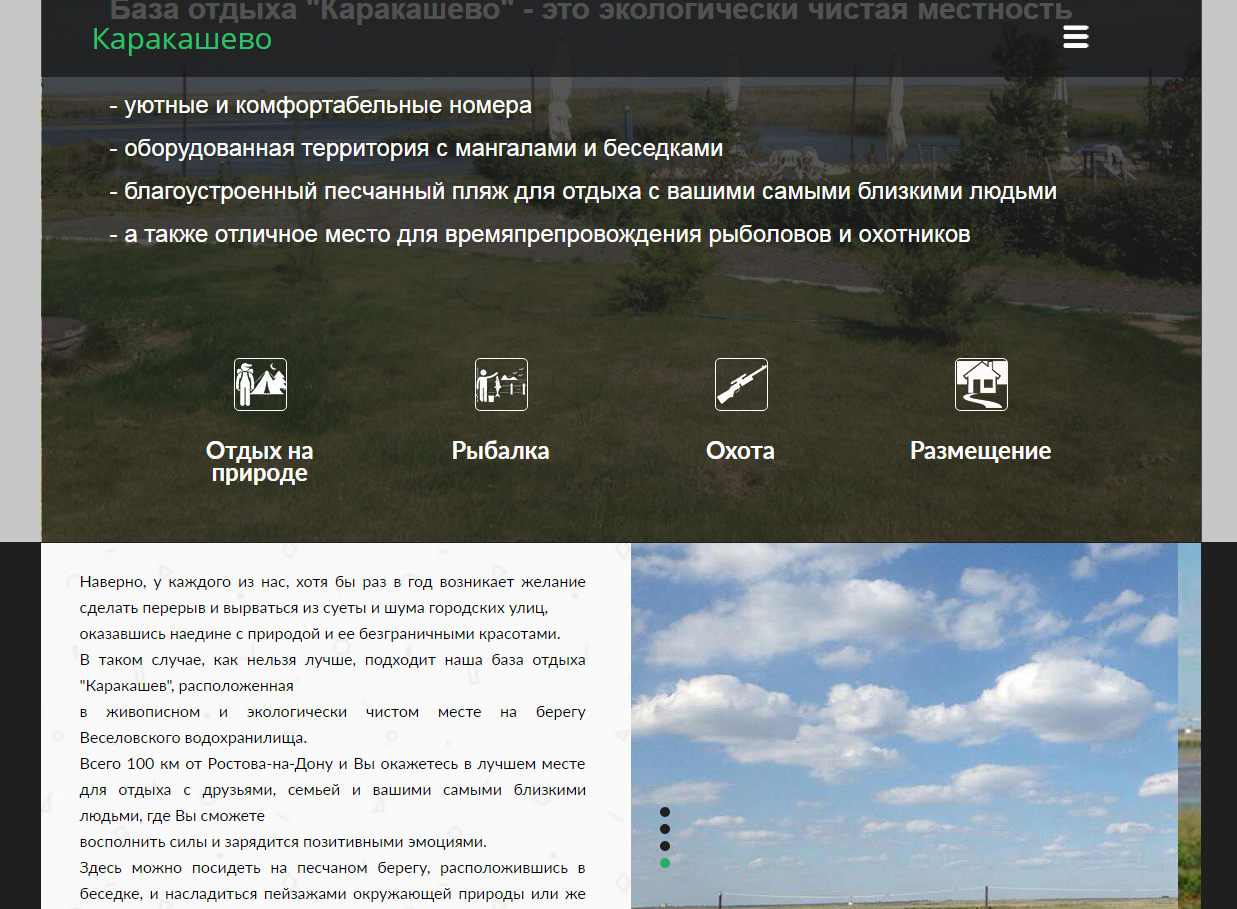Click the line about рыболовов и охотников

(x=540, y=235)
